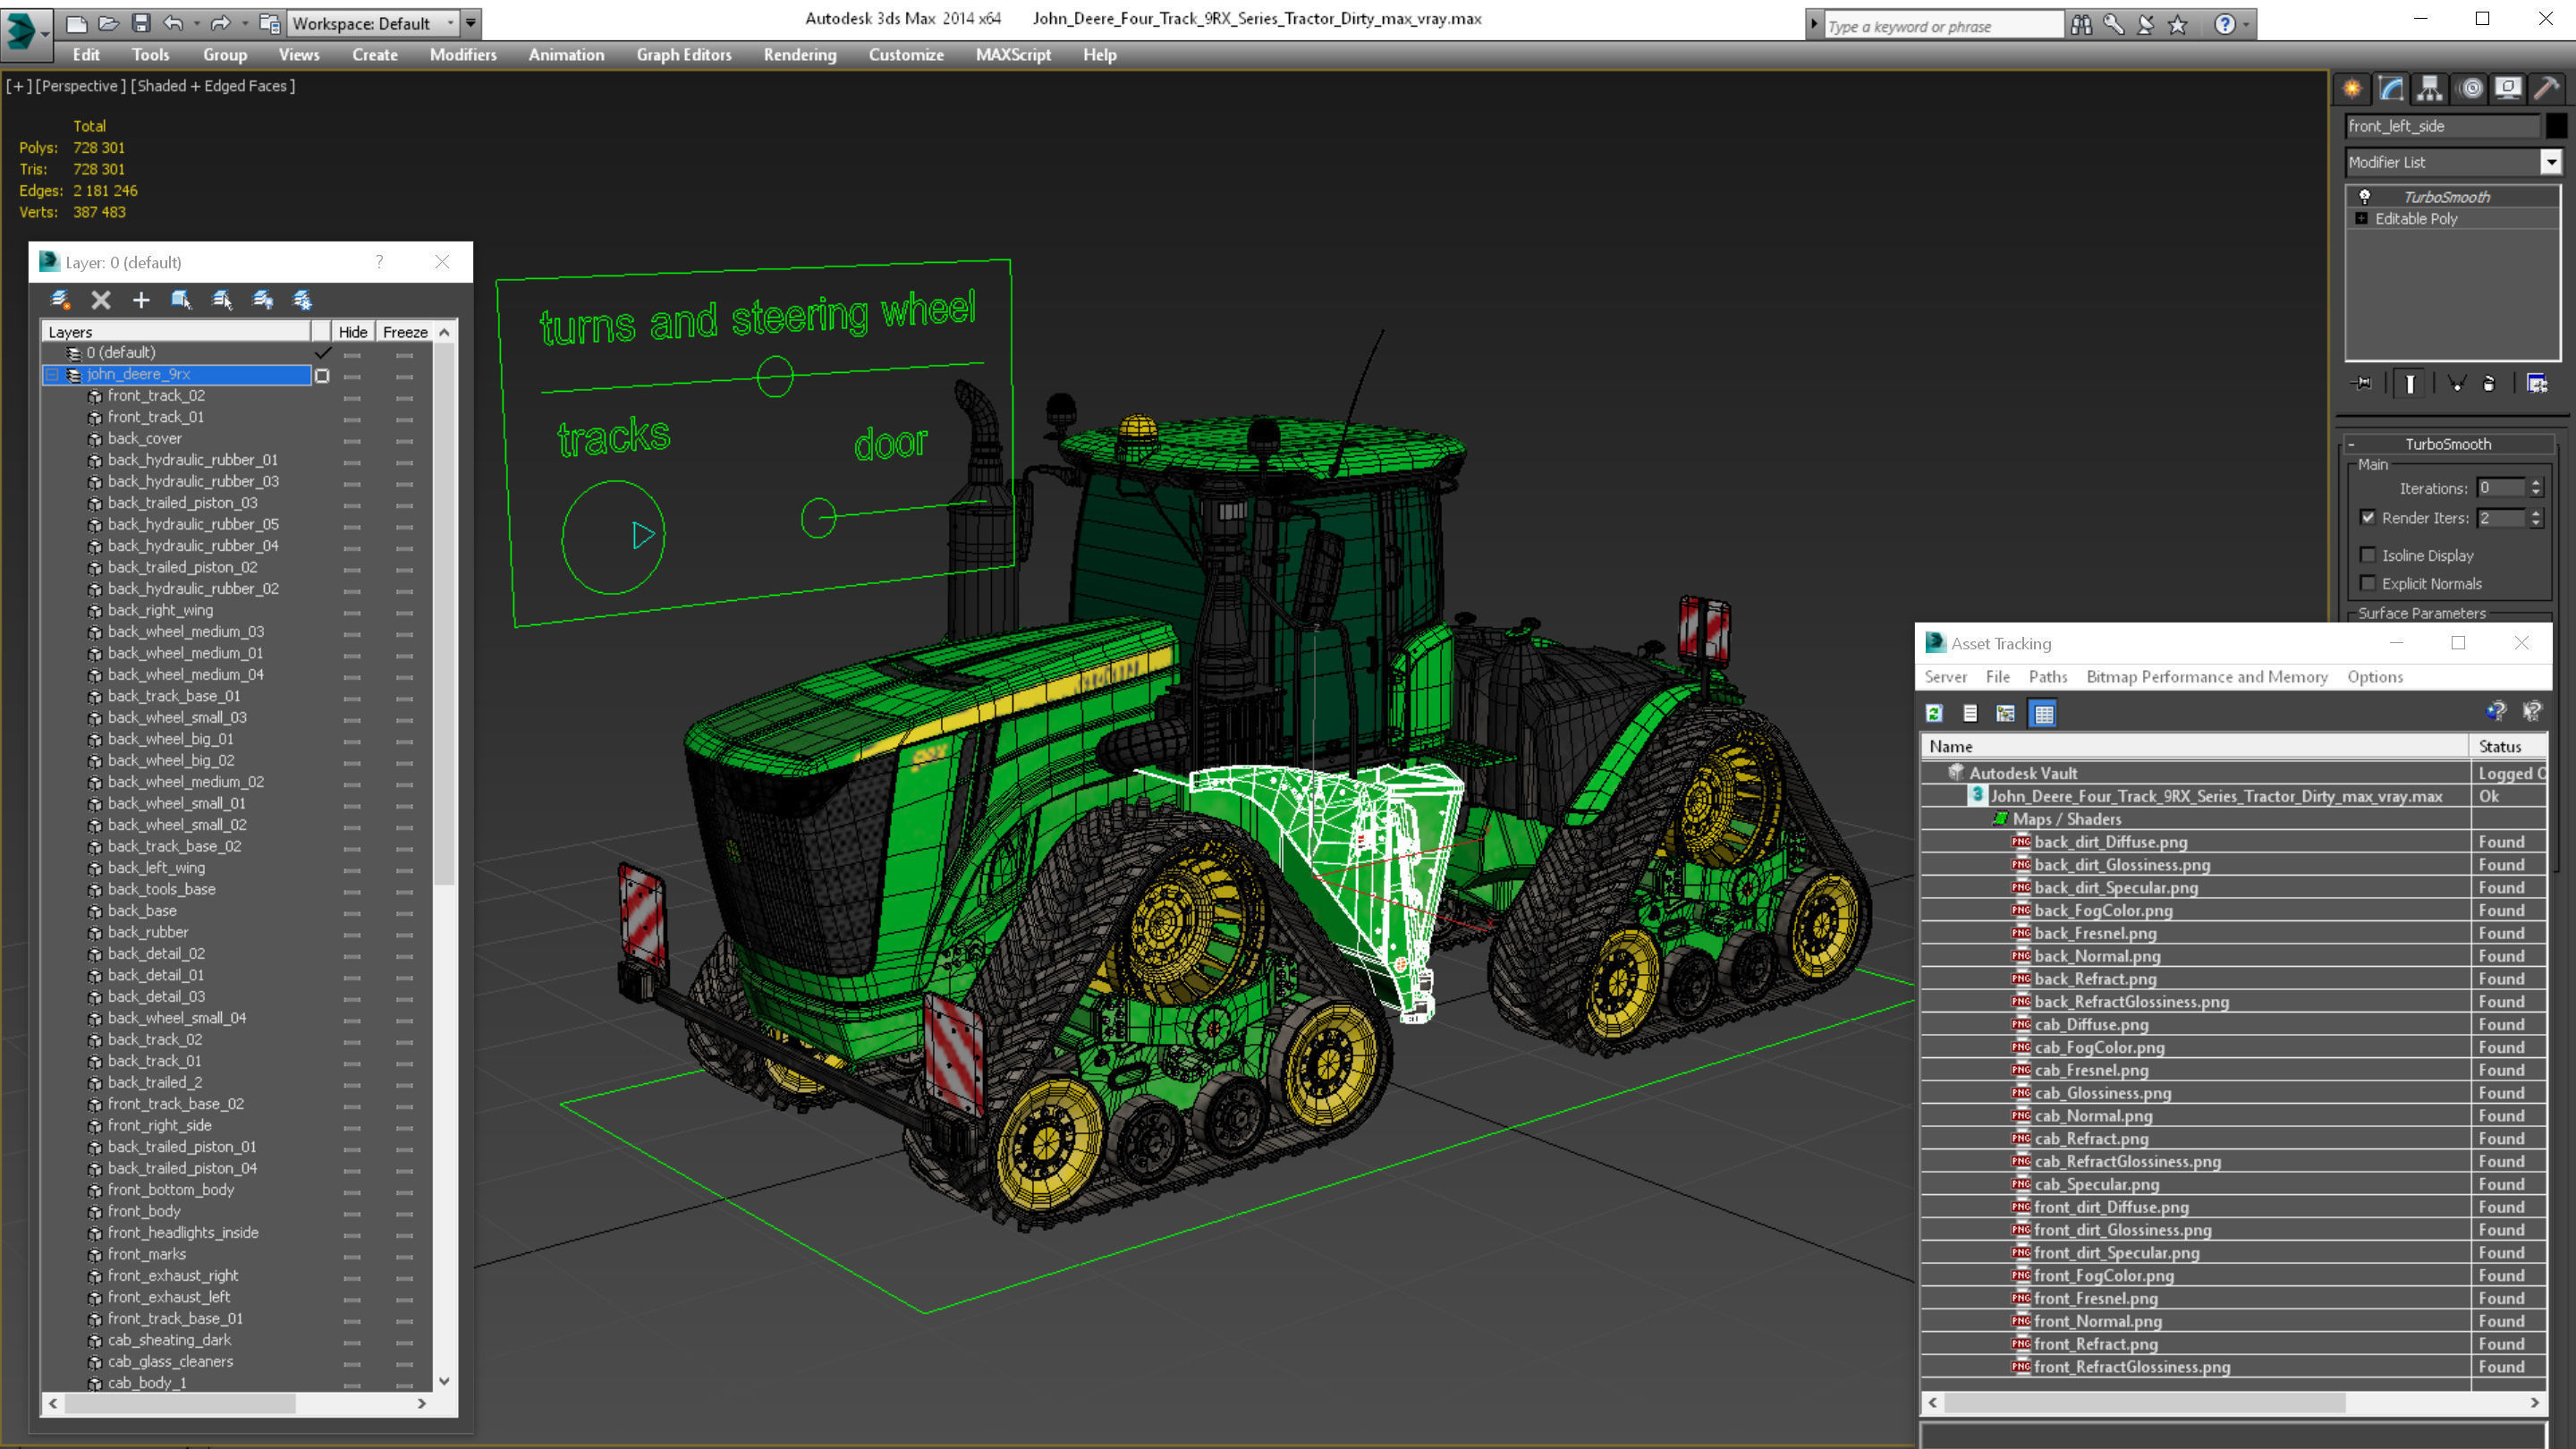Toggle Hide for front_track_02 layer row
2576x1449 pixels.
(x=352, y=397)
